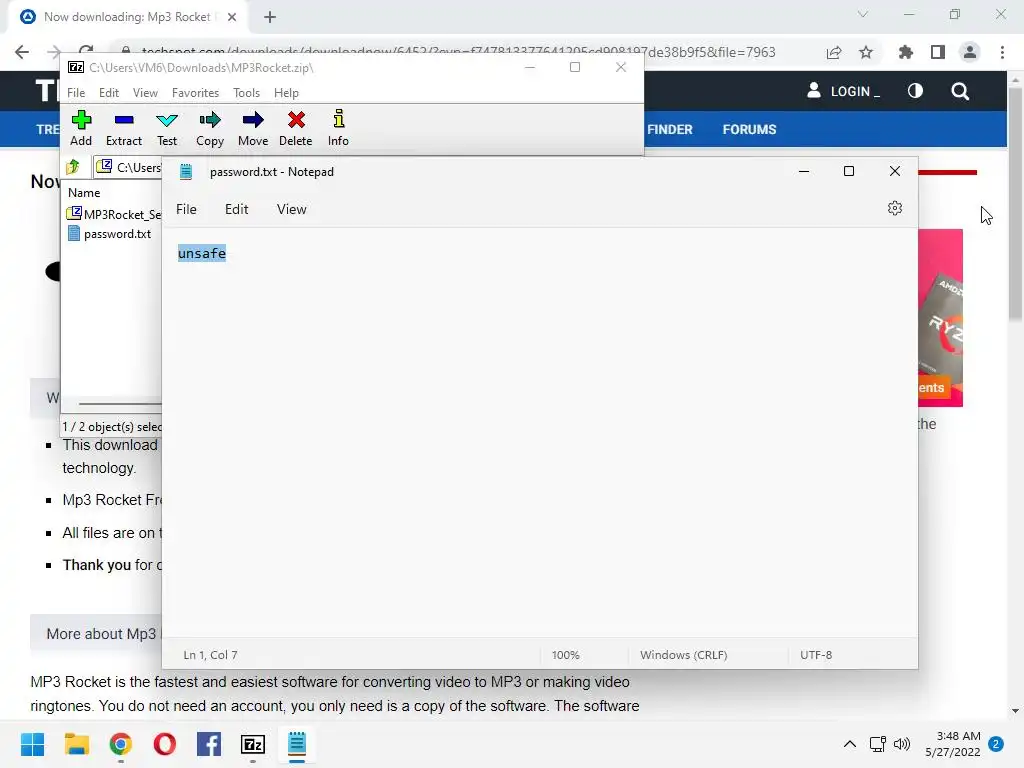Select the Copy tool in 7-Zip
Screen dimensions: 1024x768
tap(210, 128)
